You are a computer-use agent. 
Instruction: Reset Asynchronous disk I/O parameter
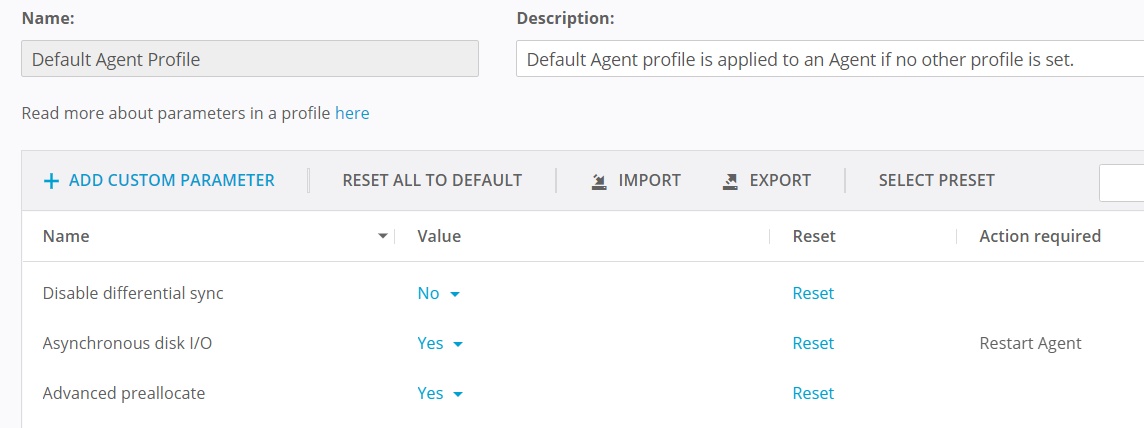click(813, 344)
